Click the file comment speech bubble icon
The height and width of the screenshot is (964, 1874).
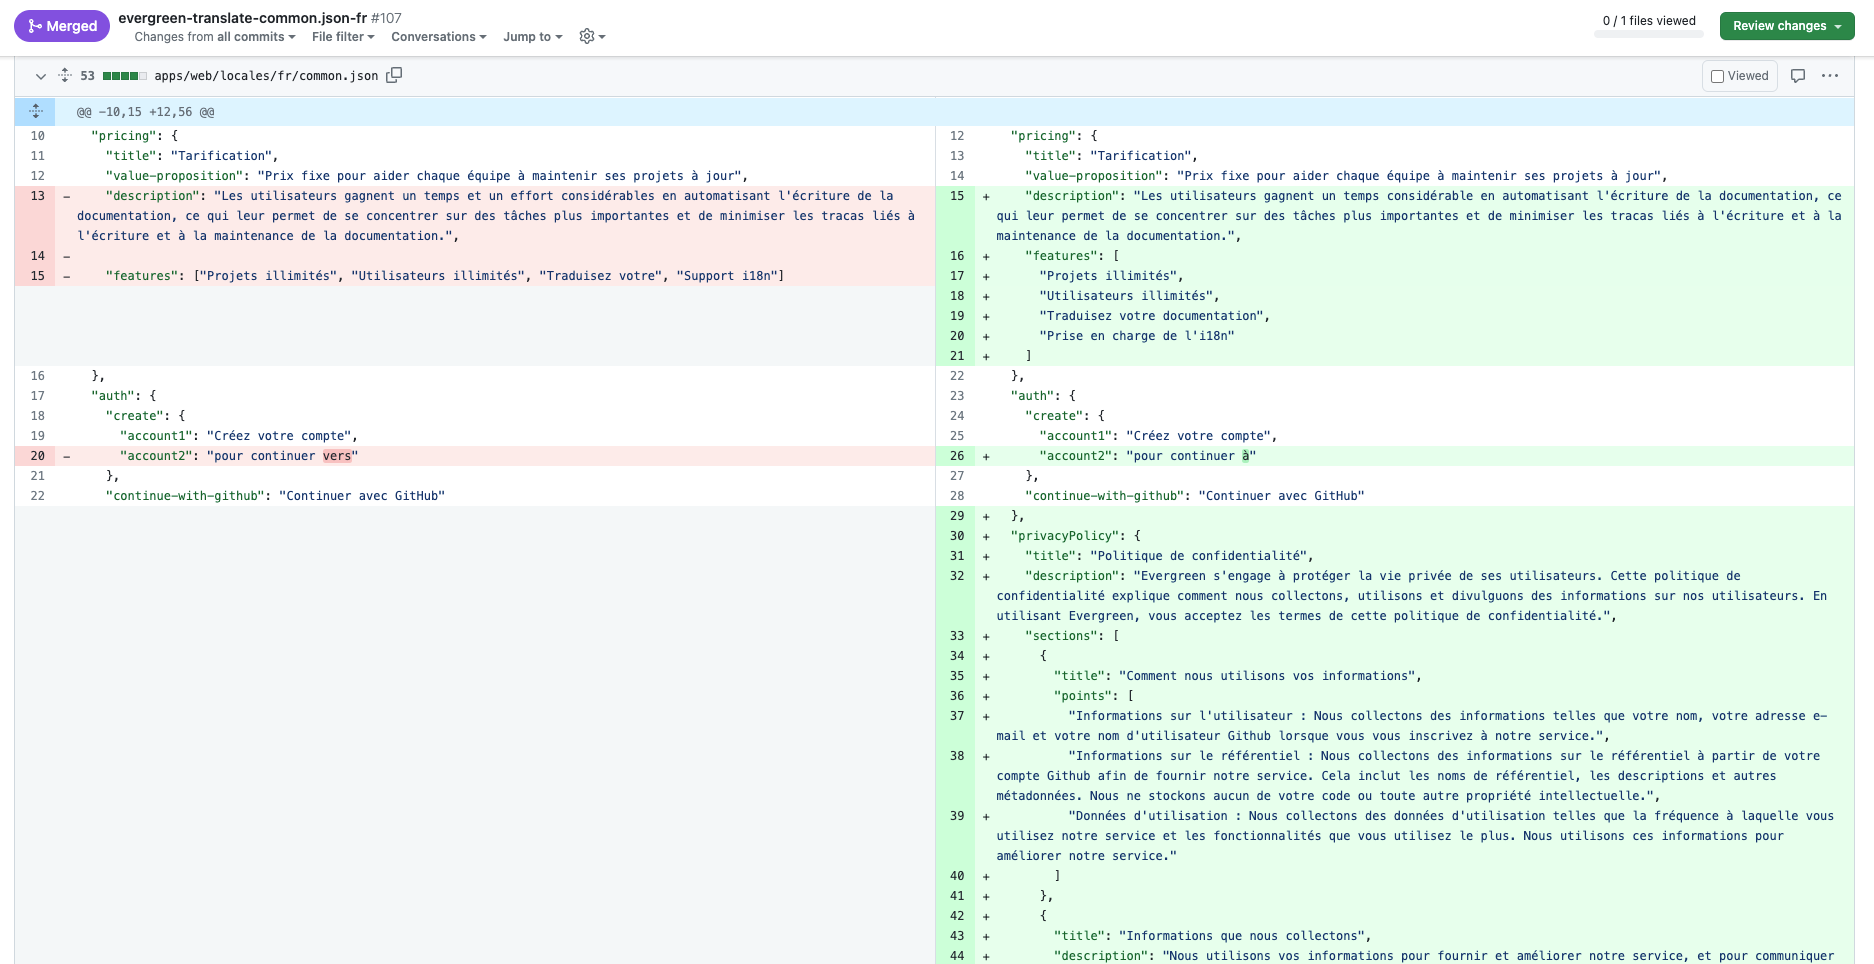click(1798, 76)
